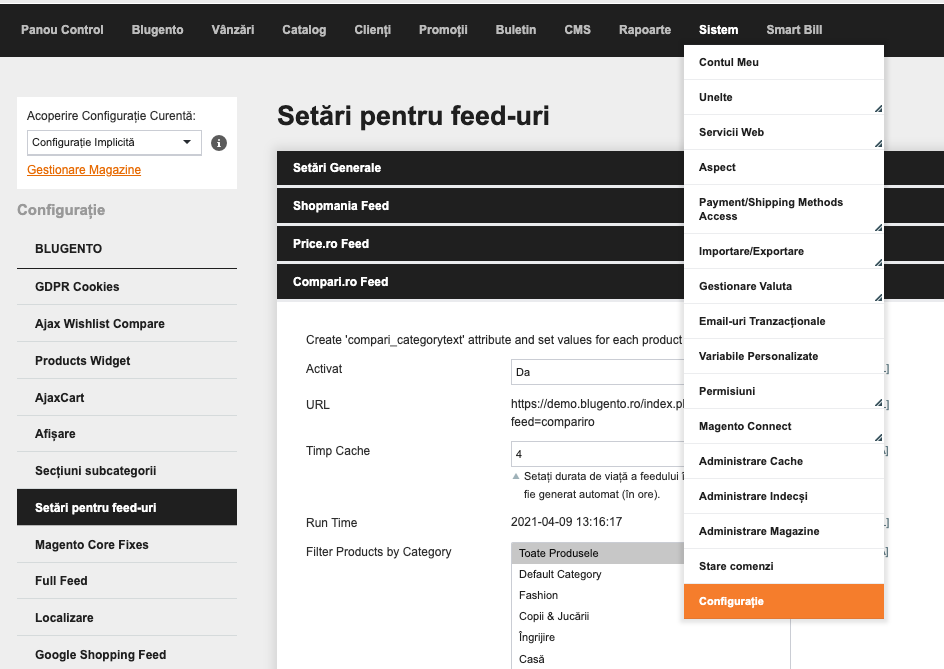This screenshot has height=669, width=944.
Task: Open AjaxCart configuration section
Action: [127, 397]
